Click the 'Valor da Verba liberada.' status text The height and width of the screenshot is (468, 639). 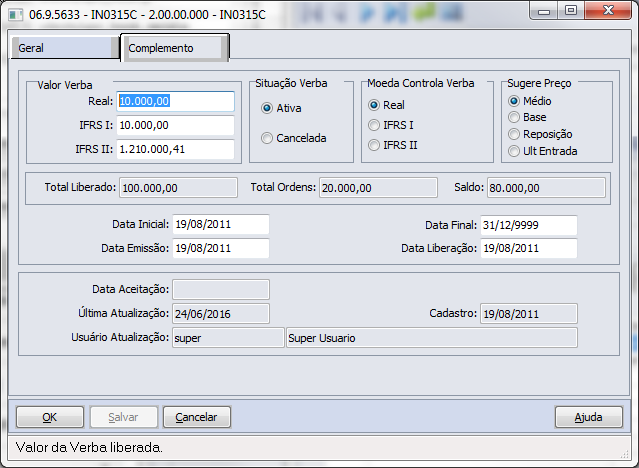pos(89,448)
